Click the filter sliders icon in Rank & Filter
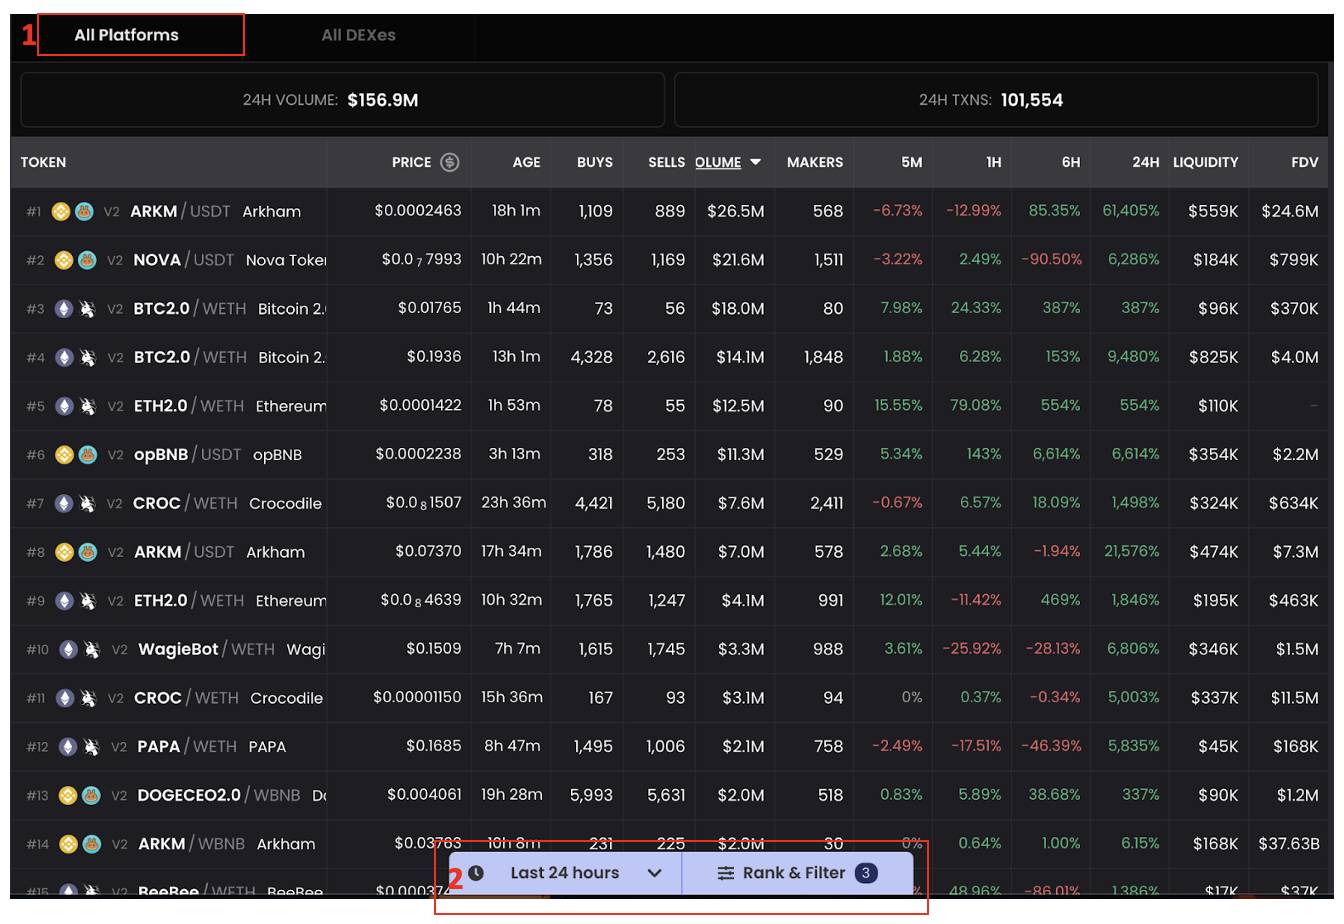1344x924 pixels. coord(726,873)
